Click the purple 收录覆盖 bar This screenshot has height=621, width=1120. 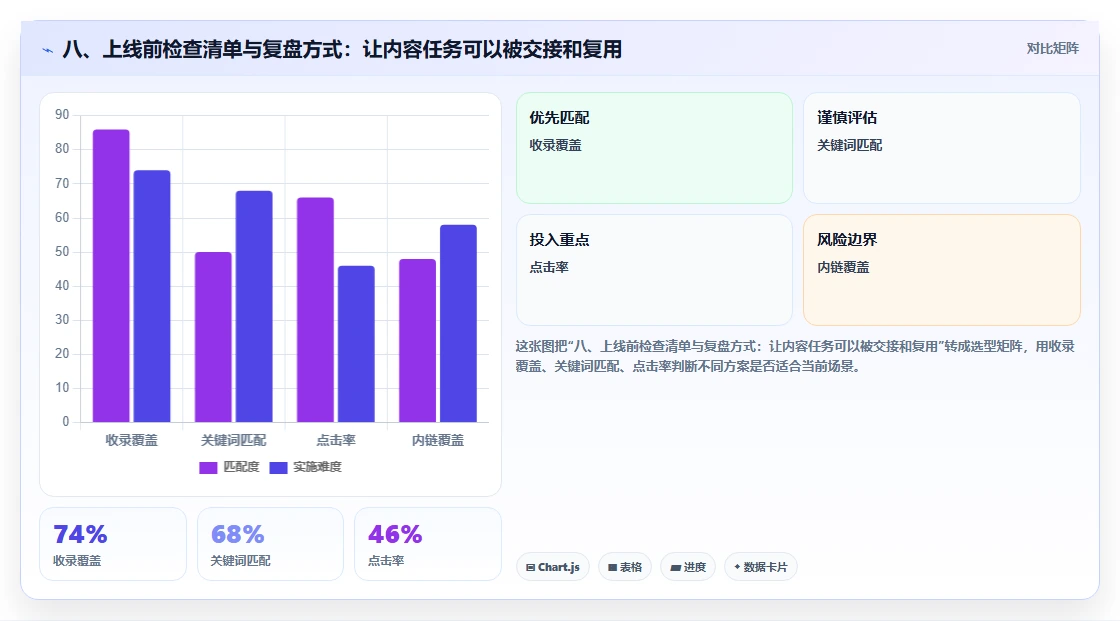[x=111, y=276]
